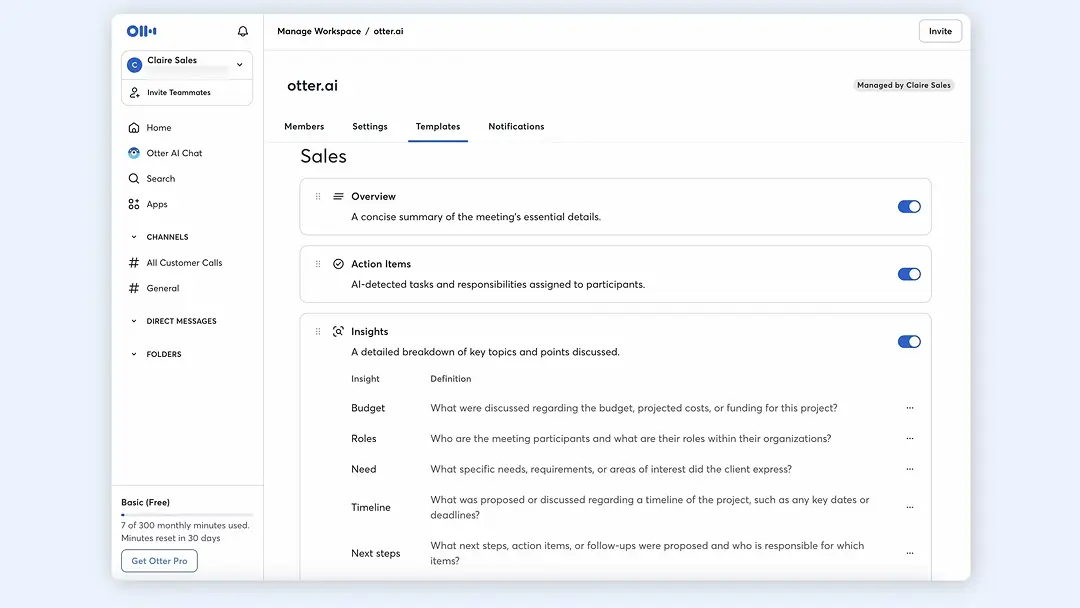Image resolution: width=1080 pixels, height=608 pixels.
Task: Click the Budget definition text
Action: 634,408
